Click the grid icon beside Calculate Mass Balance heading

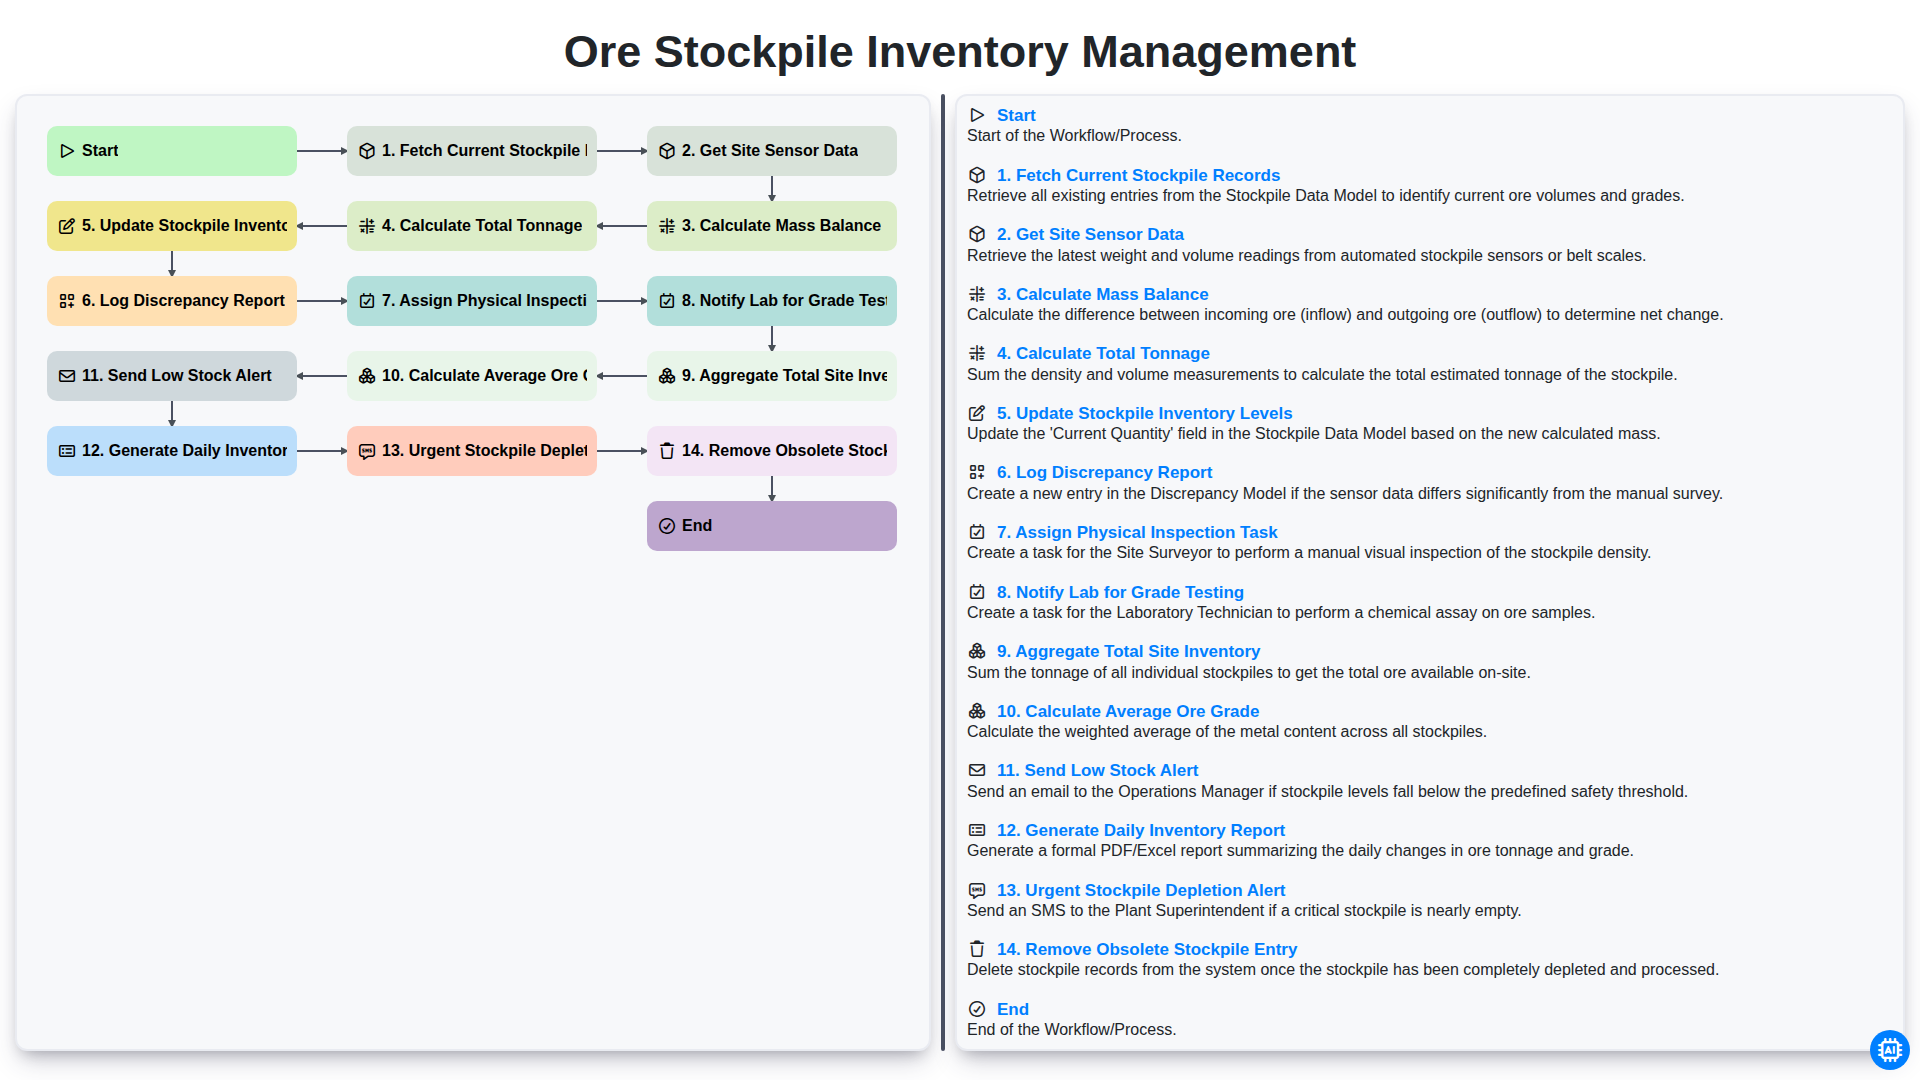click(977, 294)
